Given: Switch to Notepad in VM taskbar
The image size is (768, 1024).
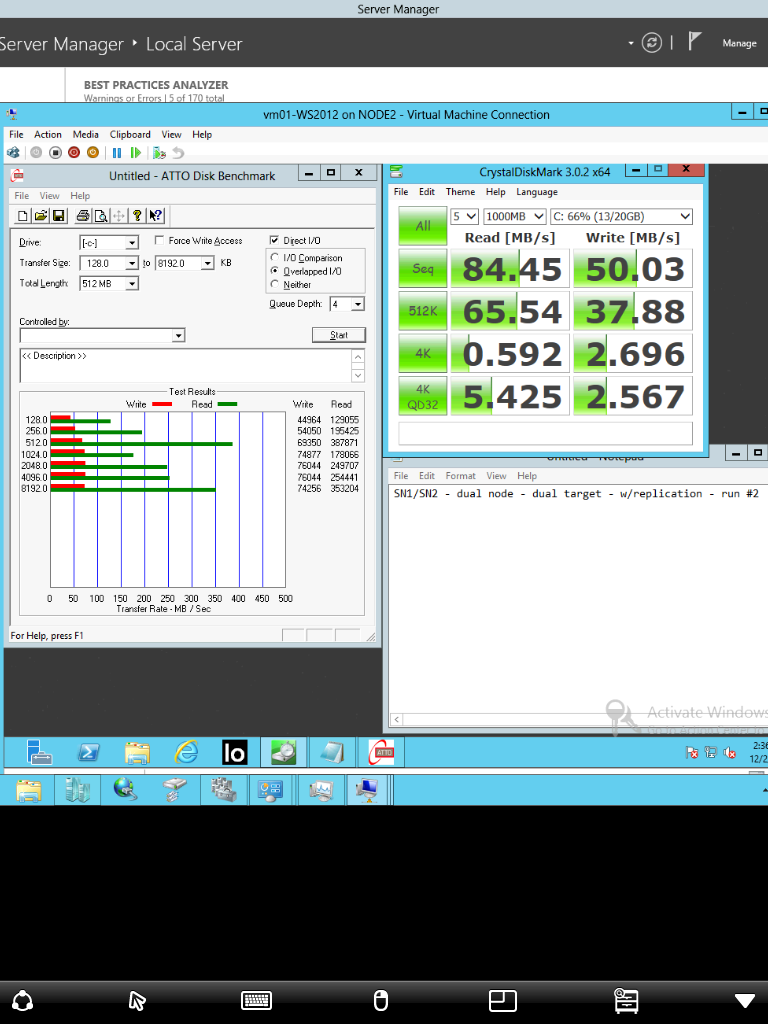Looking at the screenshot, I should [332, 752].
